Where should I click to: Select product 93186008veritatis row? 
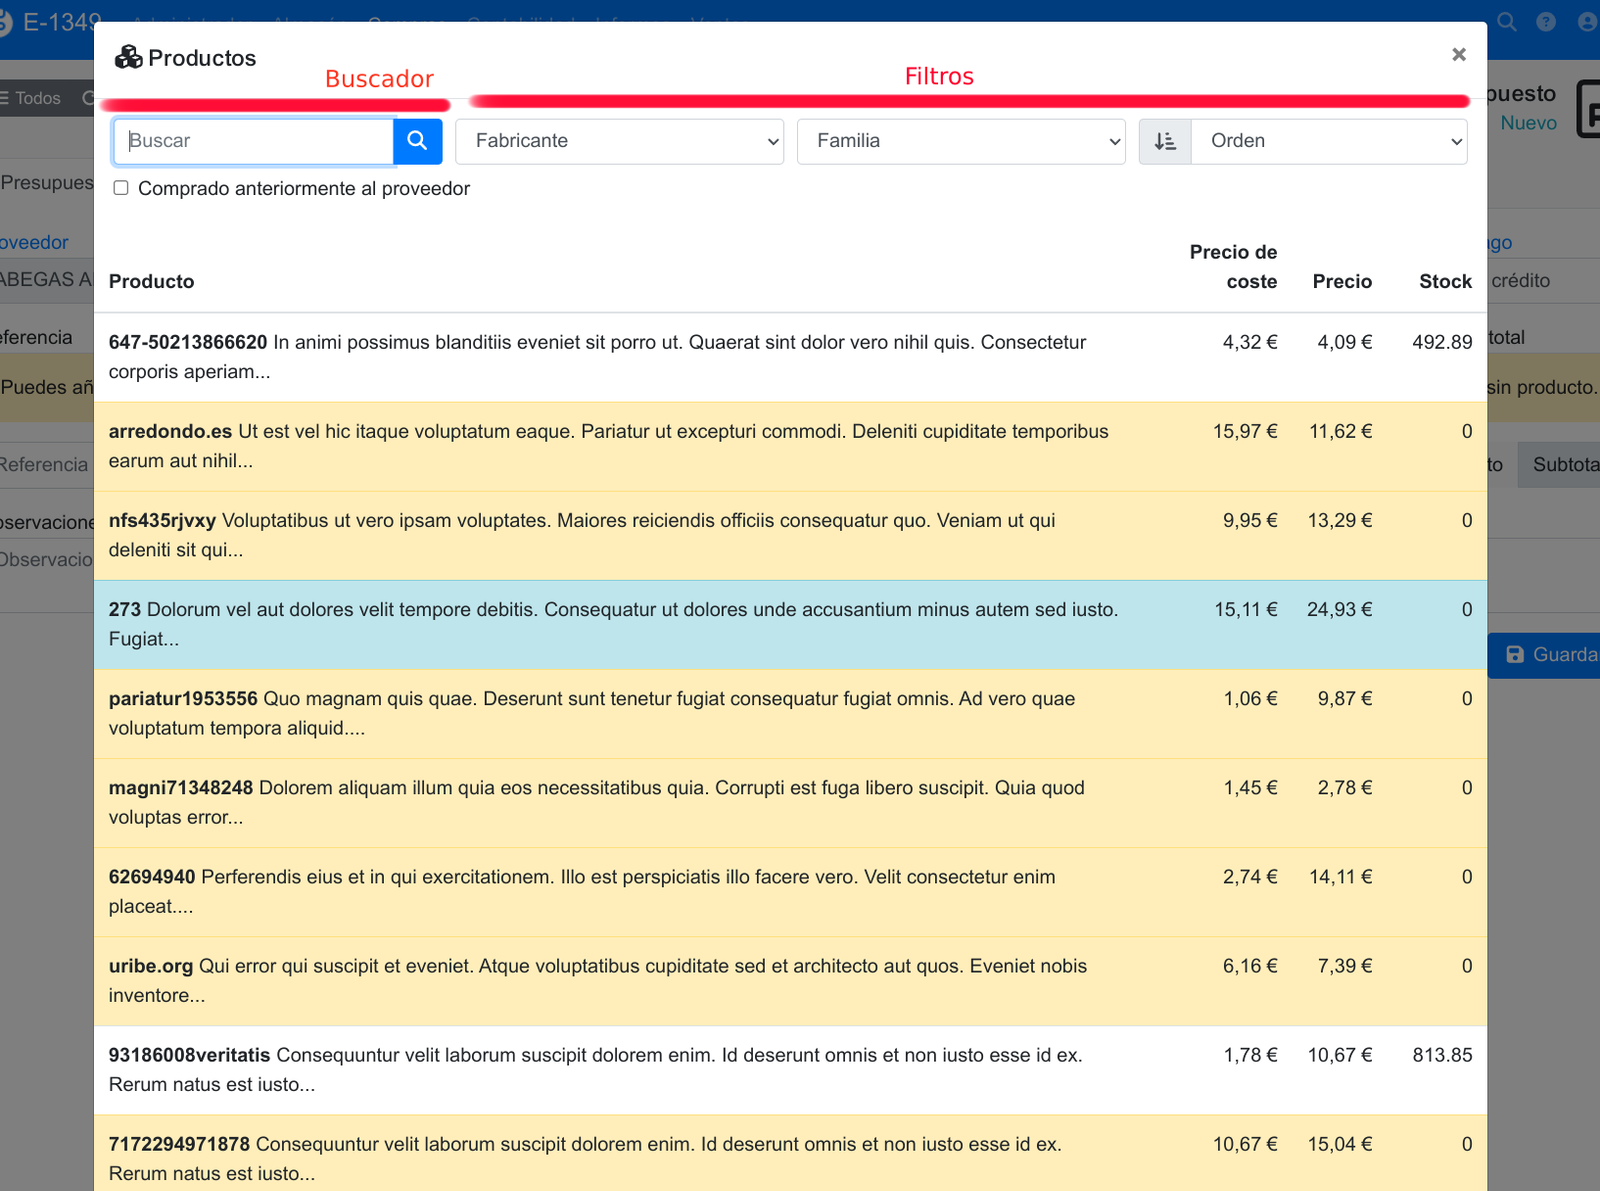[x=790, y=1069]
